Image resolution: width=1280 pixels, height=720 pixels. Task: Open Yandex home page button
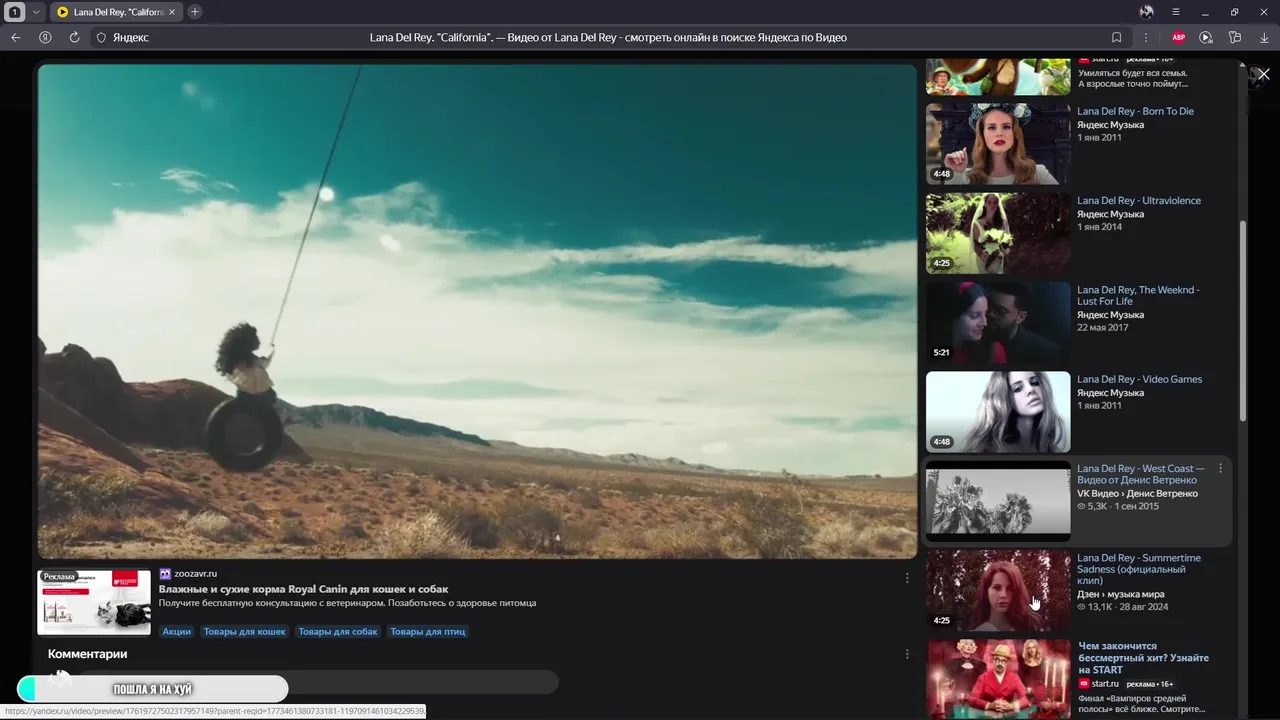(x=45, y=37)
